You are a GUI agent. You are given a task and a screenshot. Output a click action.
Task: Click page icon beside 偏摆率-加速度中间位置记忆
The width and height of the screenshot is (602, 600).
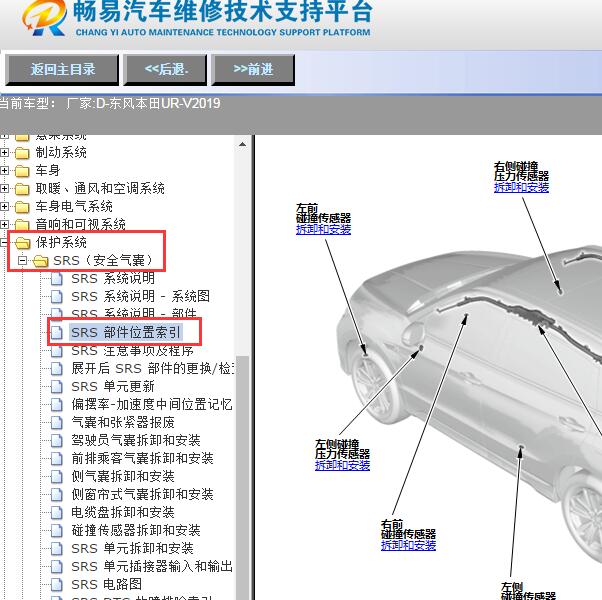click(57, 405)
